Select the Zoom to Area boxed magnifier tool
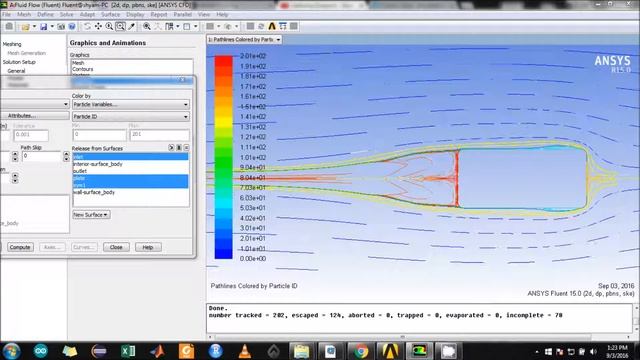The image size is (640, 360). coord(120,27)
